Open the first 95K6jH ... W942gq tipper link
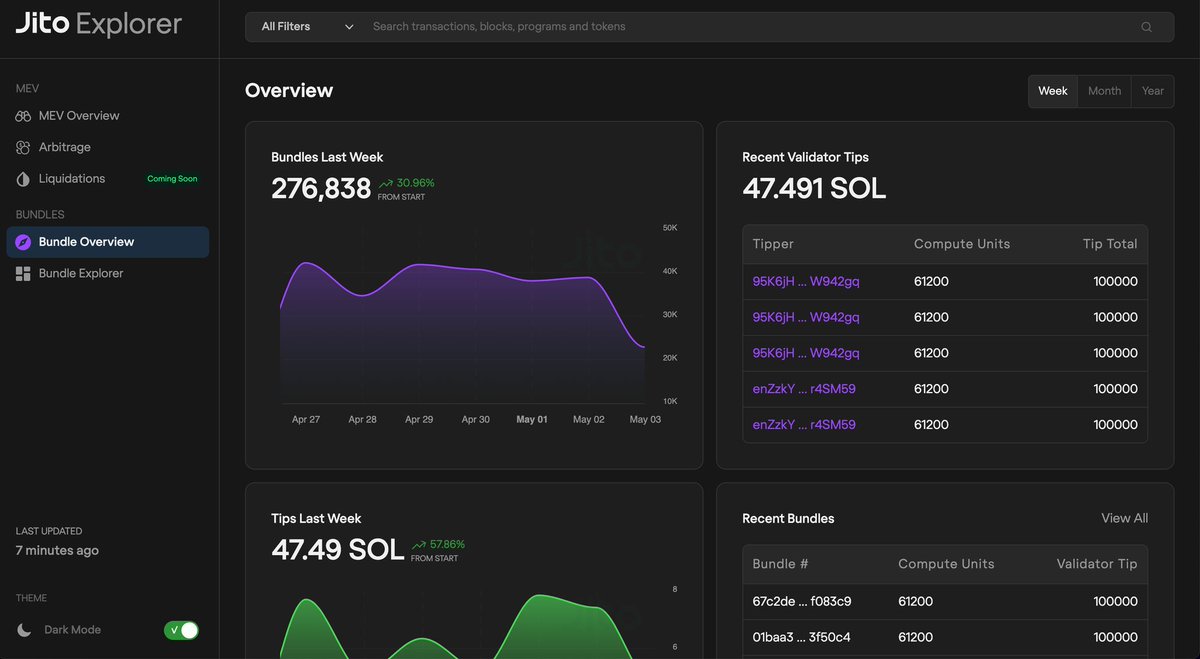Screen dimensions: 1200x659 coord(806,282)
